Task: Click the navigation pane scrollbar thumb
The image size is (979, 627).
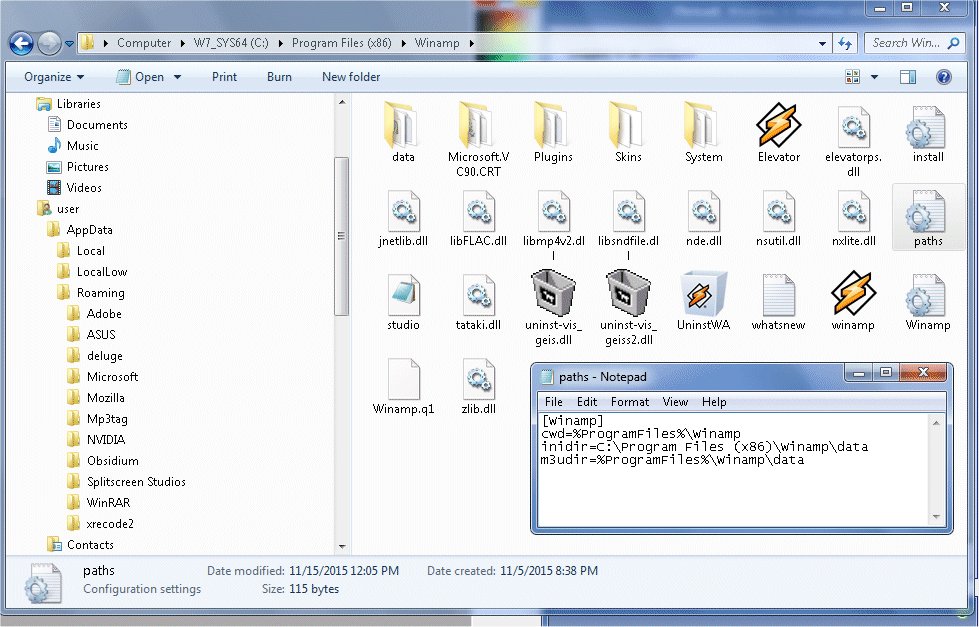Action: [x=342, y=236]
